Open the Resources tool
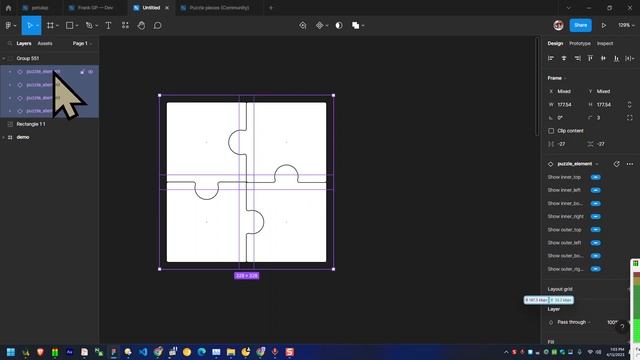640x360 pixels. [x=125, y=25]
